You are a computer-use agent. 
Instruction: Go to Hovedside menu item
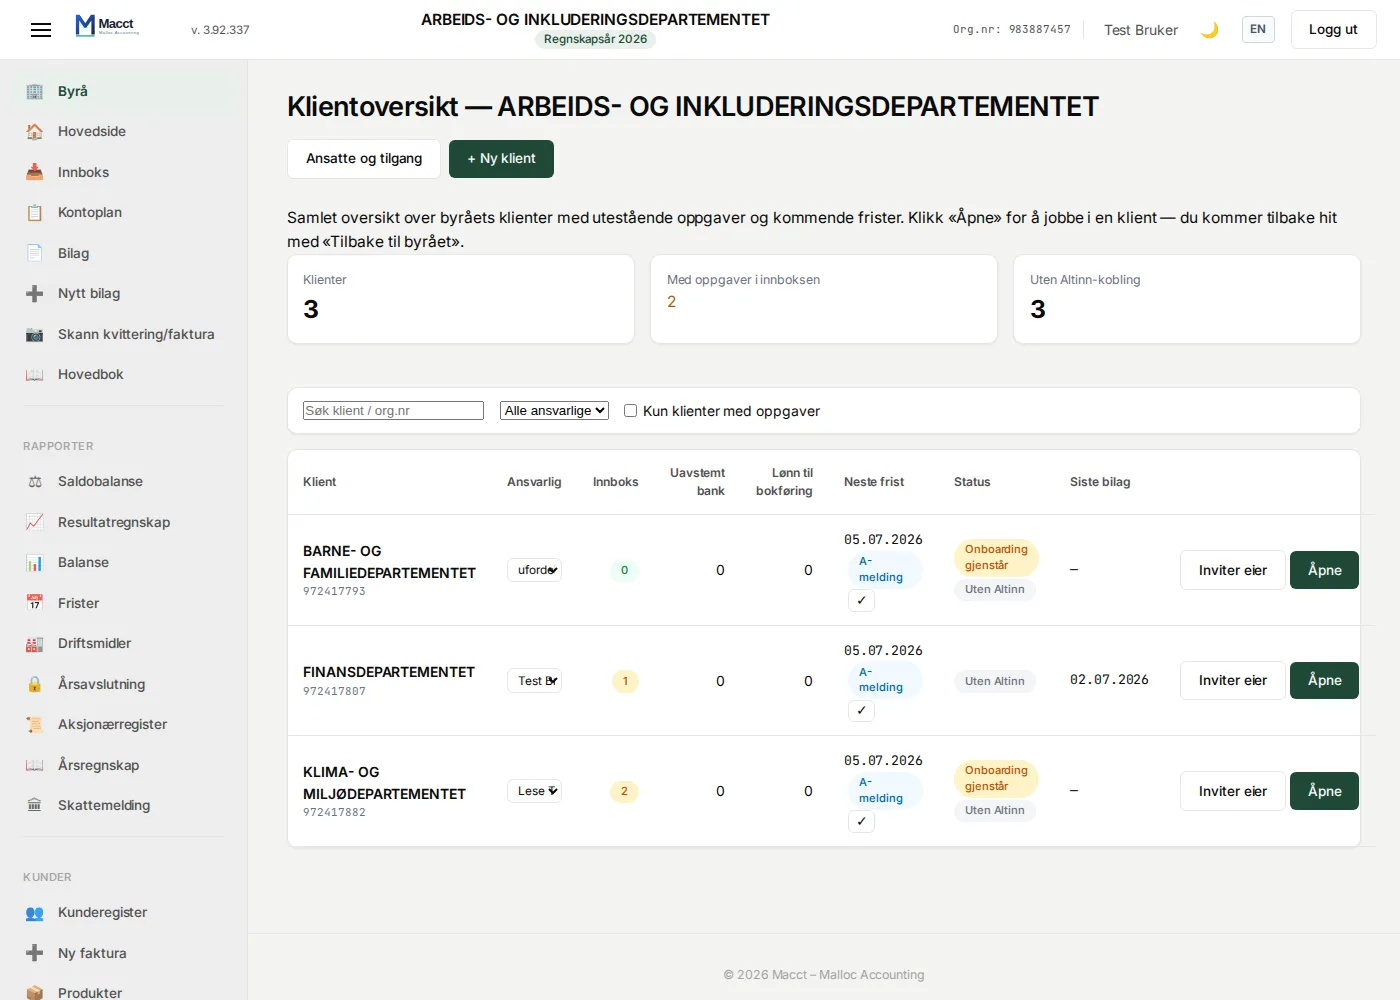click(x=124, y=132)
